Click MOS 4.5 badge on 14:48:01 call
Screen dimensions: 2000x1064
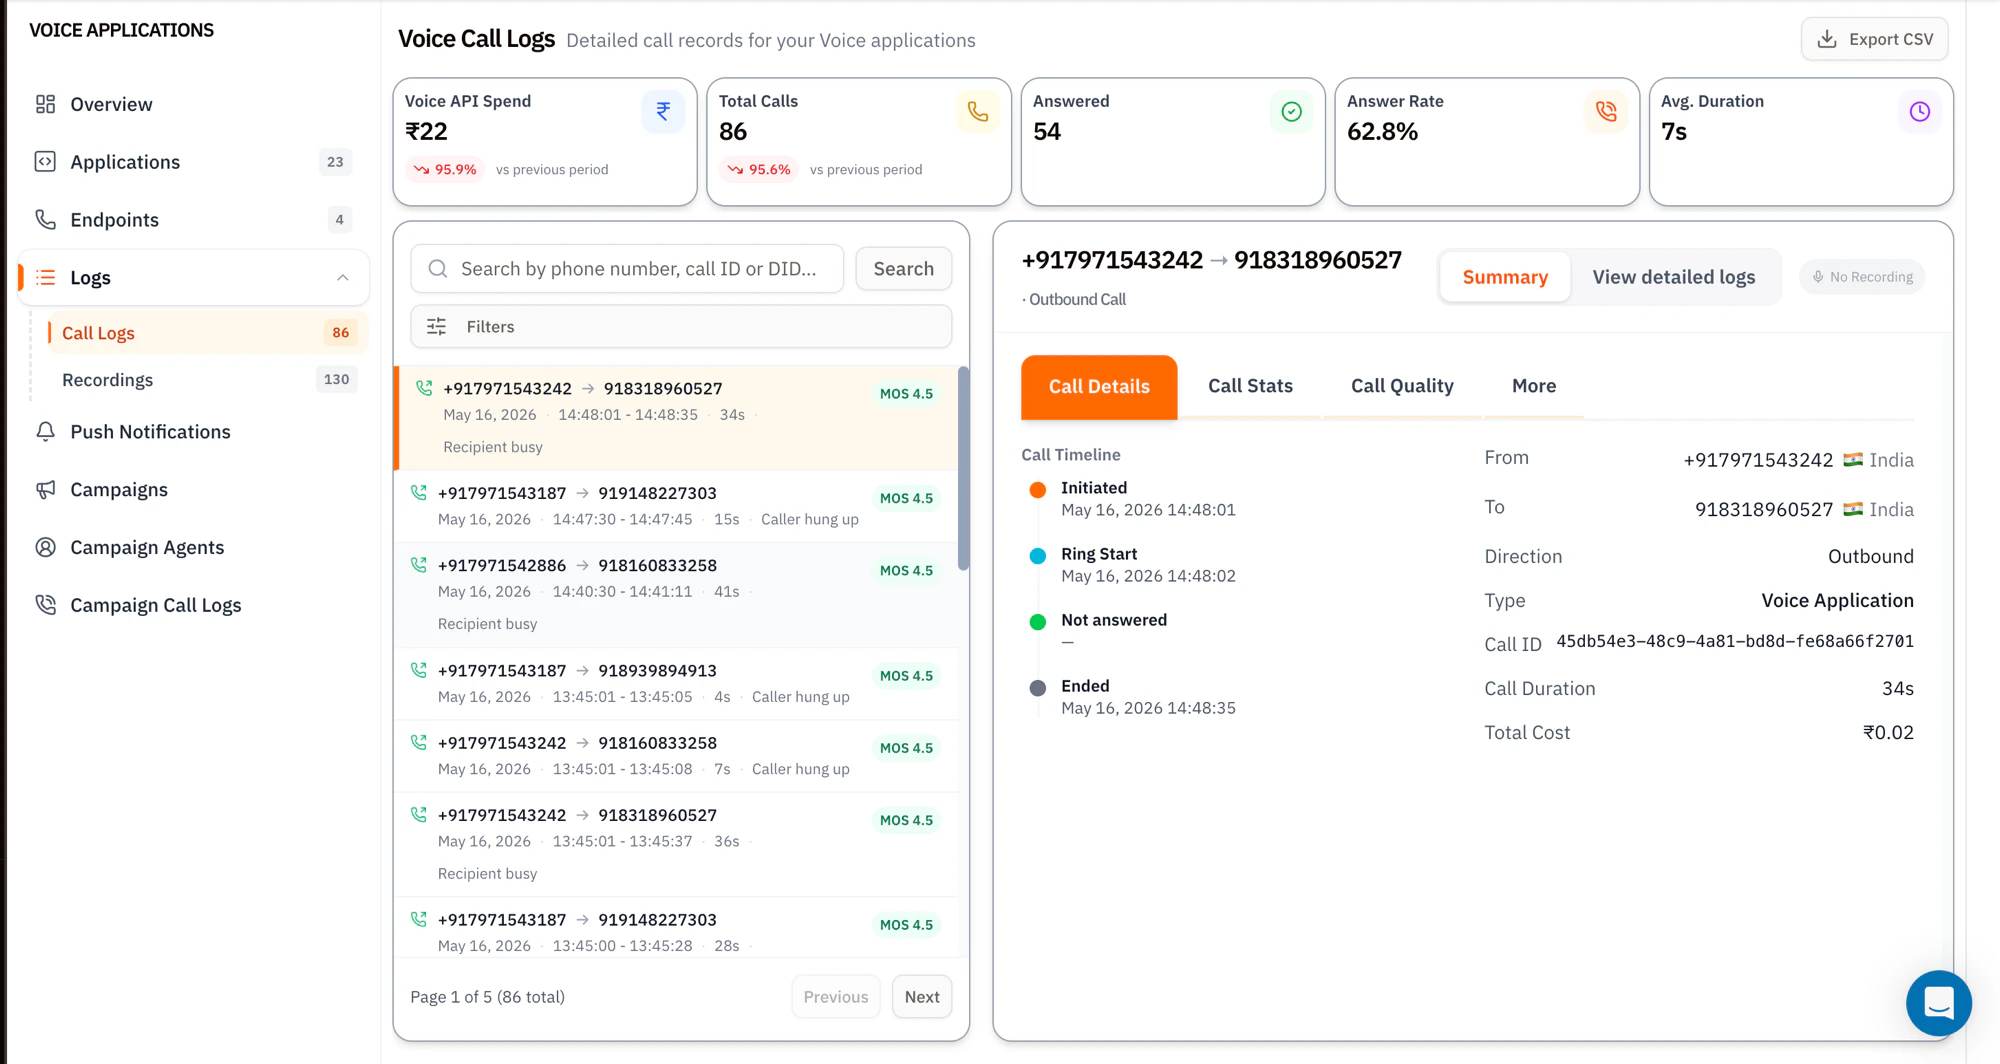(906, 394)
